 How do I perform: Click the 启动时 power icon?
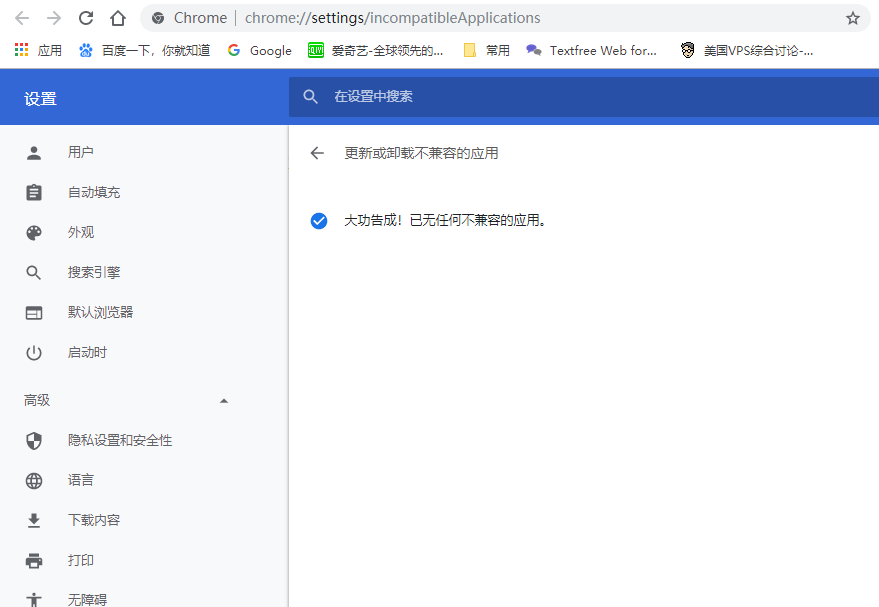pos(34,352)
